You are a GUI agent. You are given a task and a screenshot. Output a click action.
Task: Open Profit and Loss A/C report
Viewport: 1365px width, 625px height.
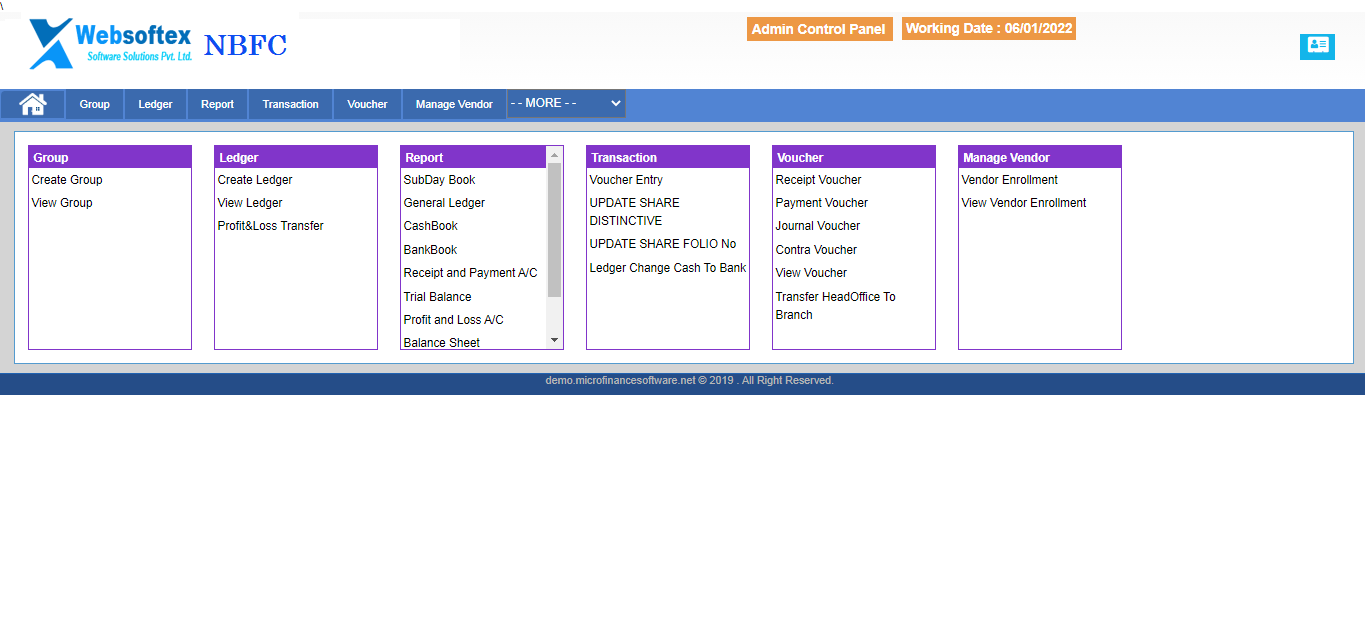pyautogui.click(x=453, y=320)
